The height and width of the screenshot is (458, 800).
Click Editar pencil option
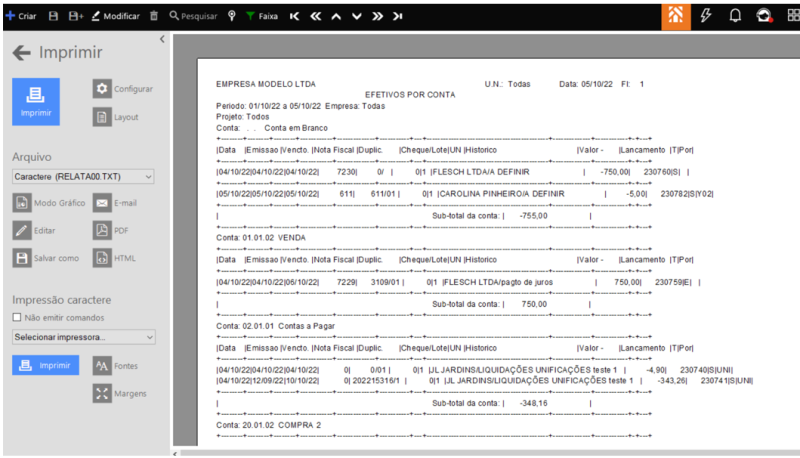tap(34, 231)
